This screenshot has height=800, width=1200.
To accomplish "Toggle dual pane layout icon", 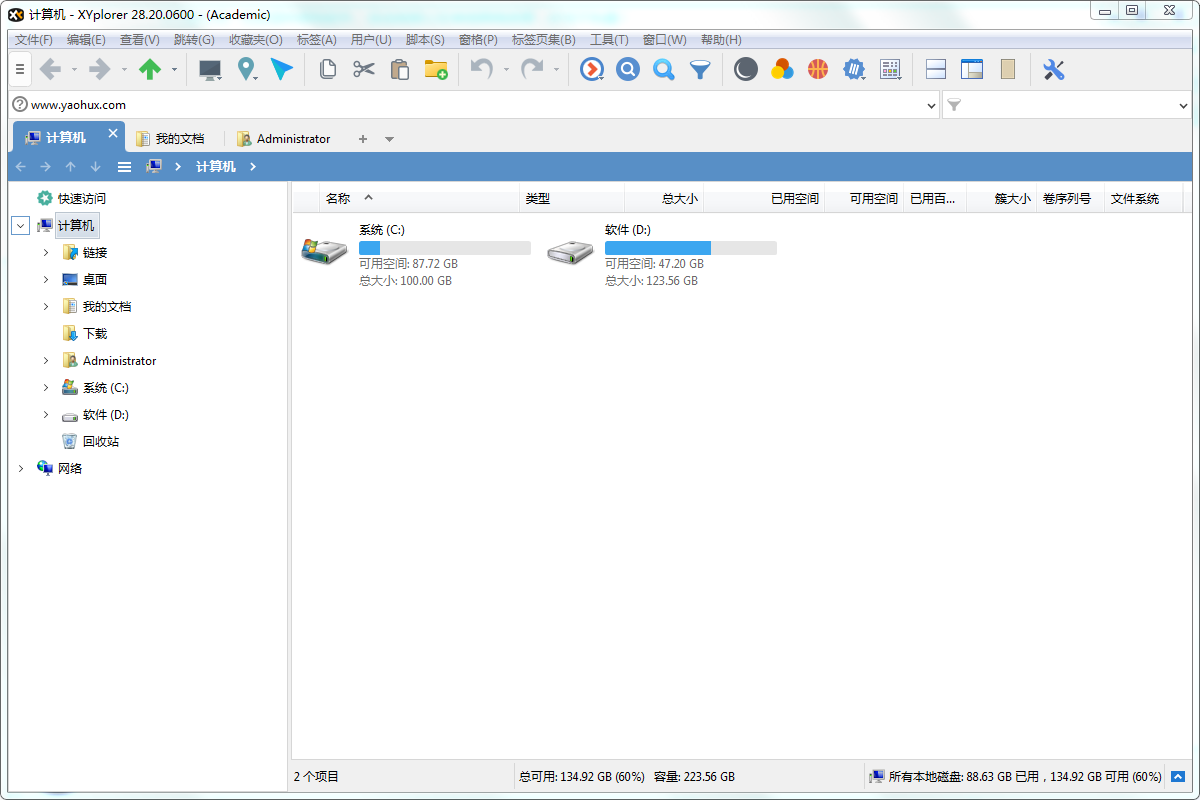I will (936, 69).
